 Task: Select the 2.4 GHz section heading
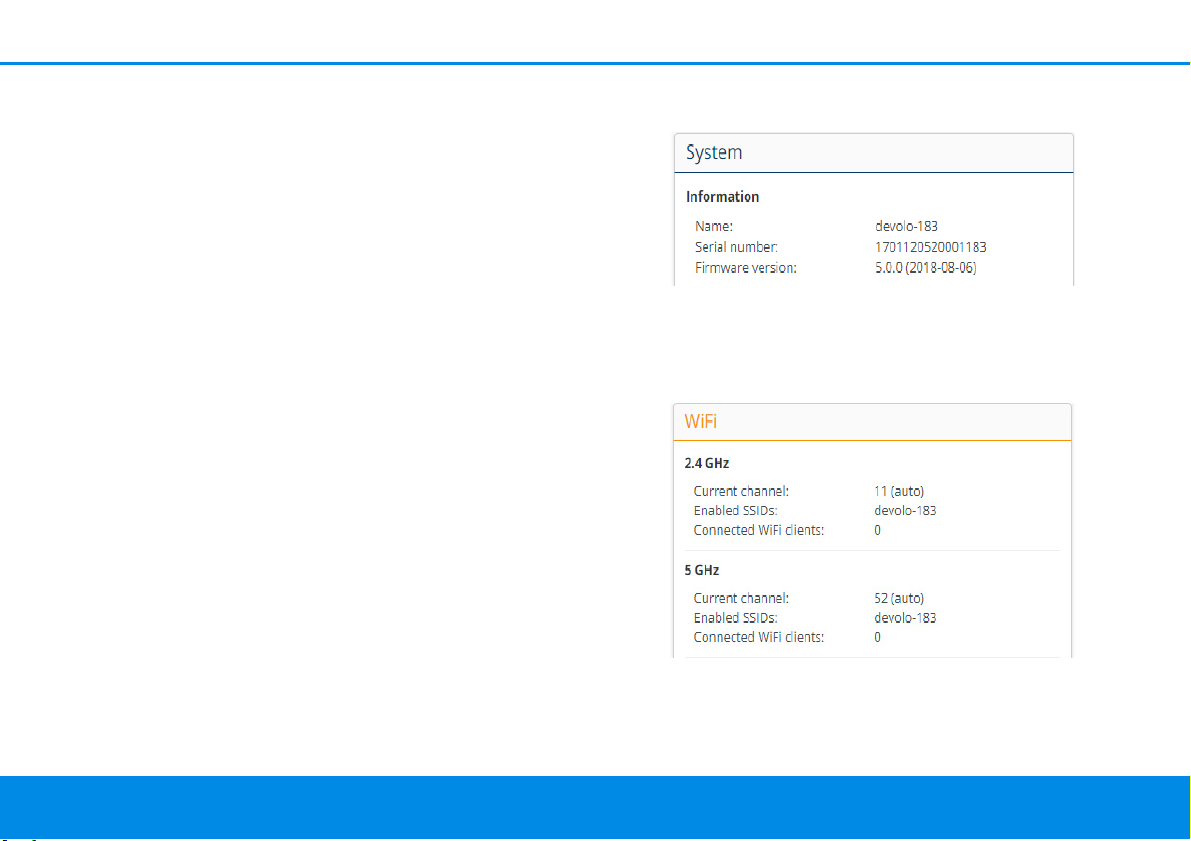pos(707,463)
